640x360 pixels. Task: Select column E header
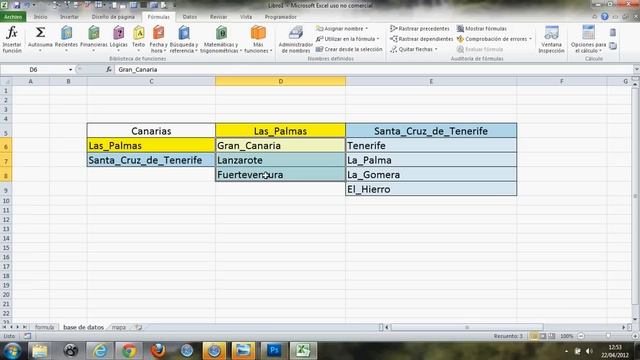(x=431, y=81)
